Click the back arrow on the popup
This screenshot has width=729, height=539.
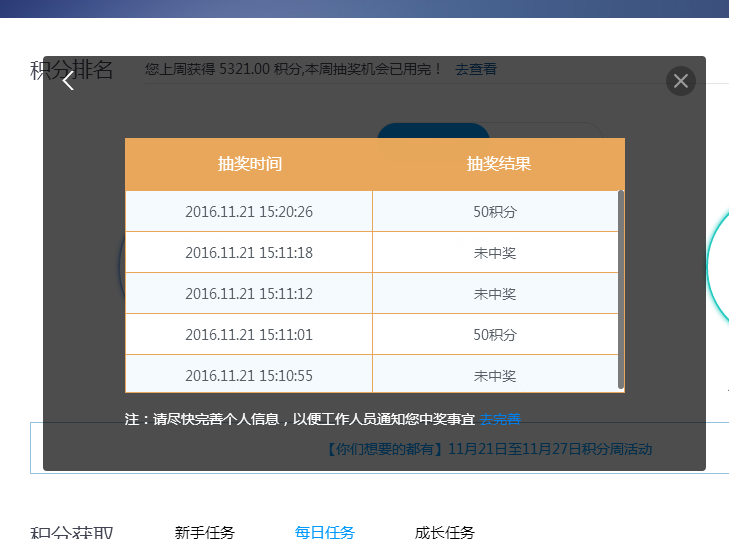pyautogui.click(x=68, y=81)
